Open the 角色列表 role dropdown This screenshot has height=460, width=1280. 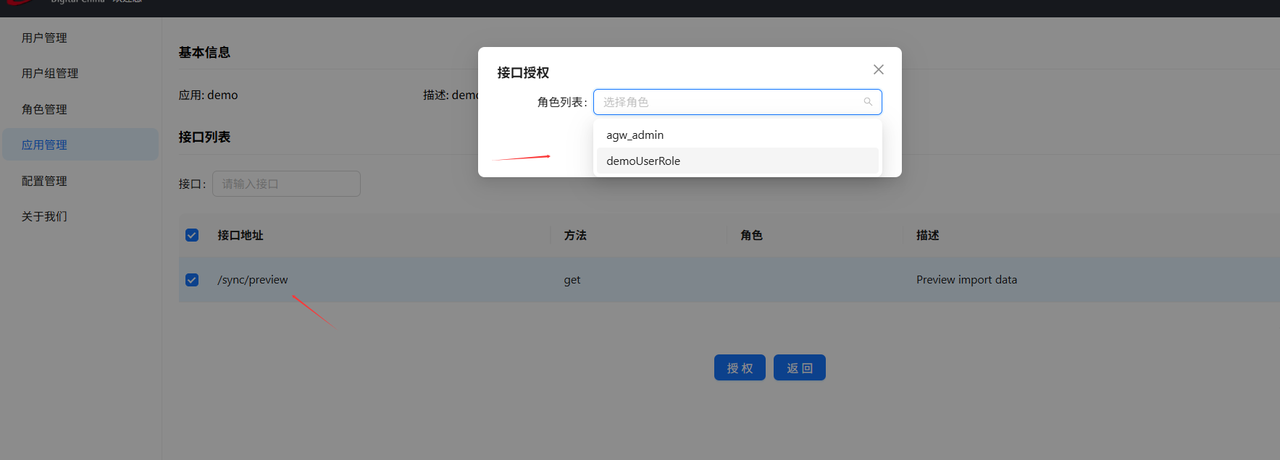(x=730, y=102)
